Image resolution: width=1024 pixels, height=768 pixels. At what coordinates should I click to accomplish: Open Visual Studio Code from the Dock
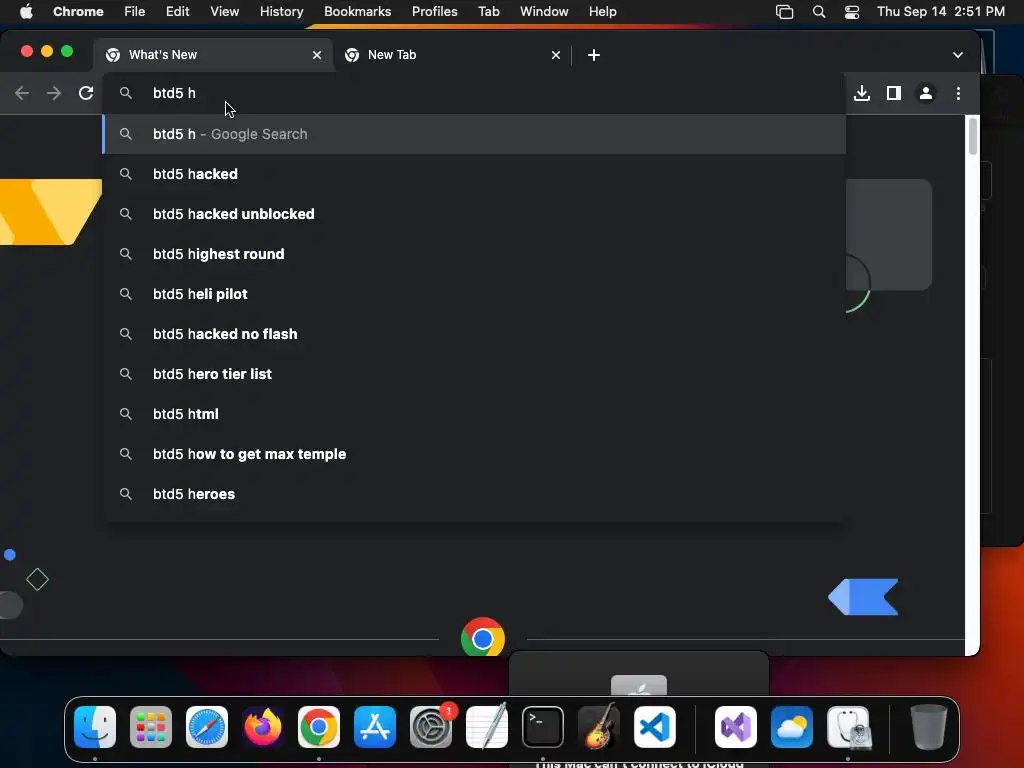(x=654, y=726)
